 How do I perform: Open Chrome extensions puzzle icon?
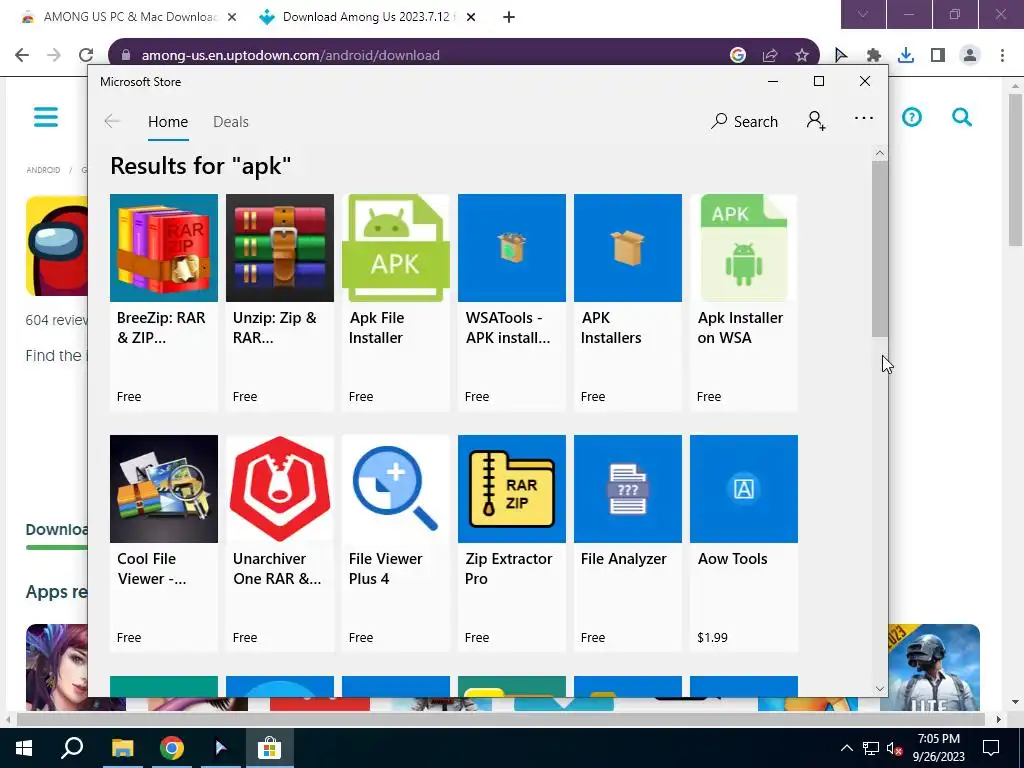coord(873,56)
